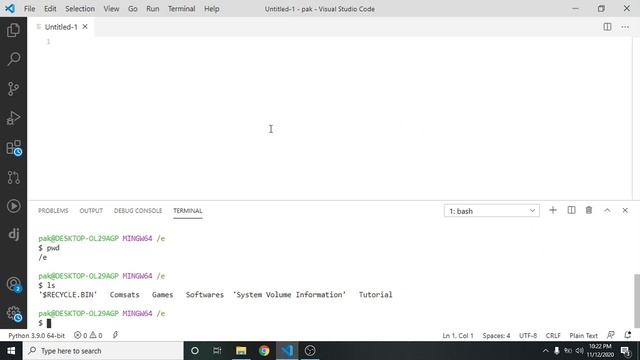
Task: Click 'Comsats' in the ls output
Action: point(124,295)
